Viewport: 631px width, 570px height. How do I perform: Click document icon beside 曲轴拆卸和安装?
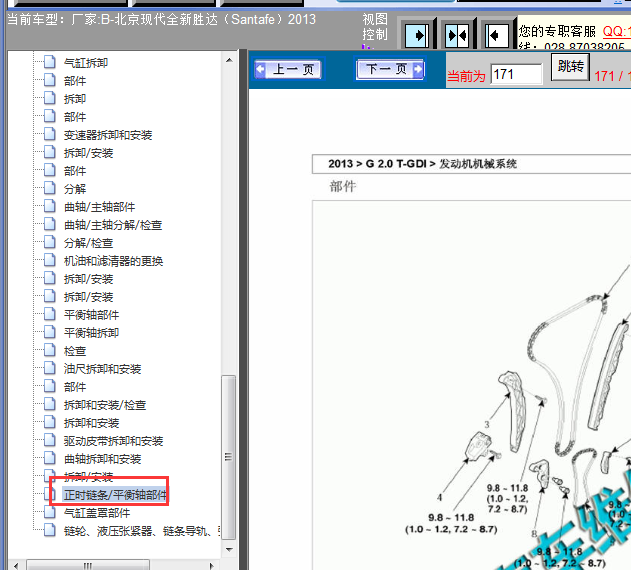coord(49,458)
